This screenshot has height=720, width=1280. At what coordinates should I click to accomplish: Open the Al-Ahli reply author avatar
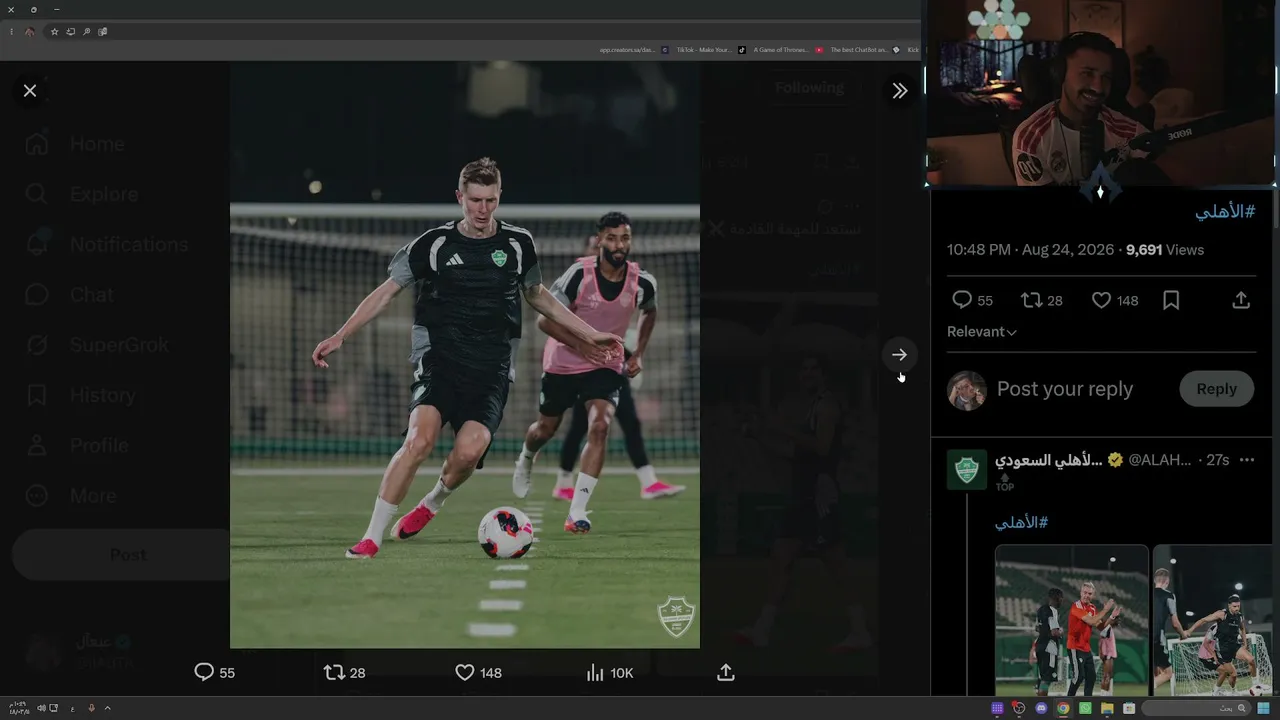point(967,470)
